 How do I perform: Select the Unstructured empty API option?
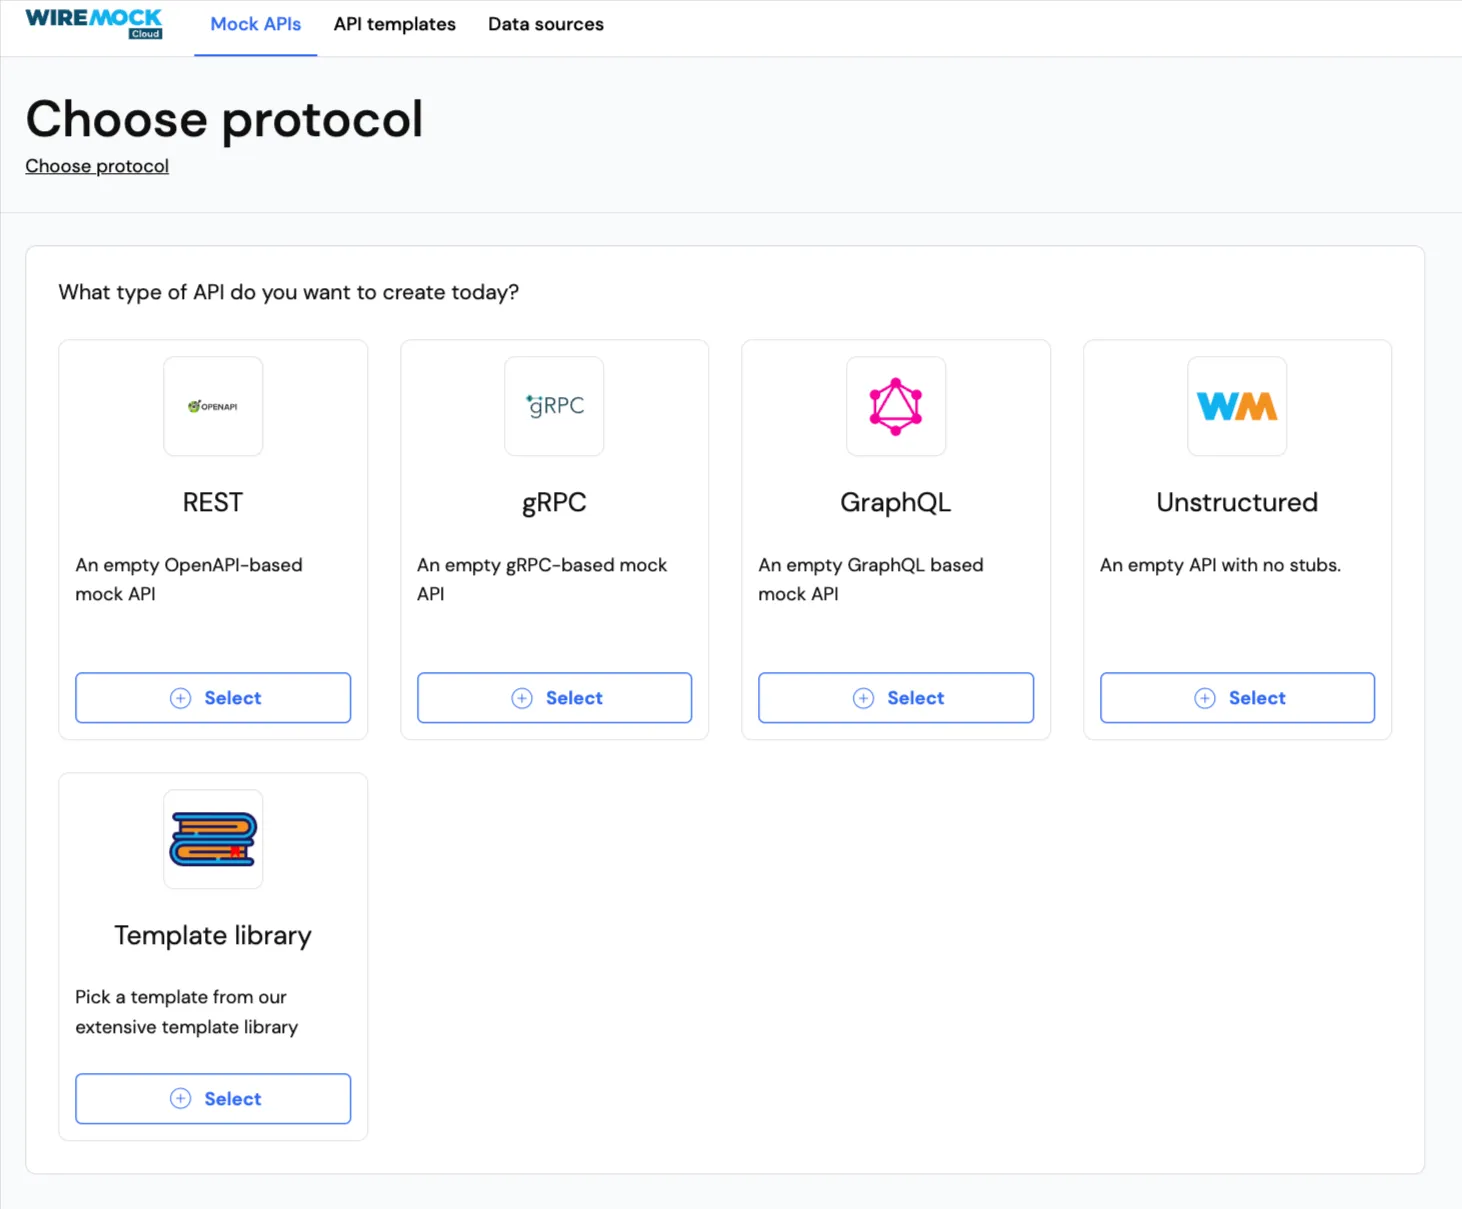click(1236, 697)
